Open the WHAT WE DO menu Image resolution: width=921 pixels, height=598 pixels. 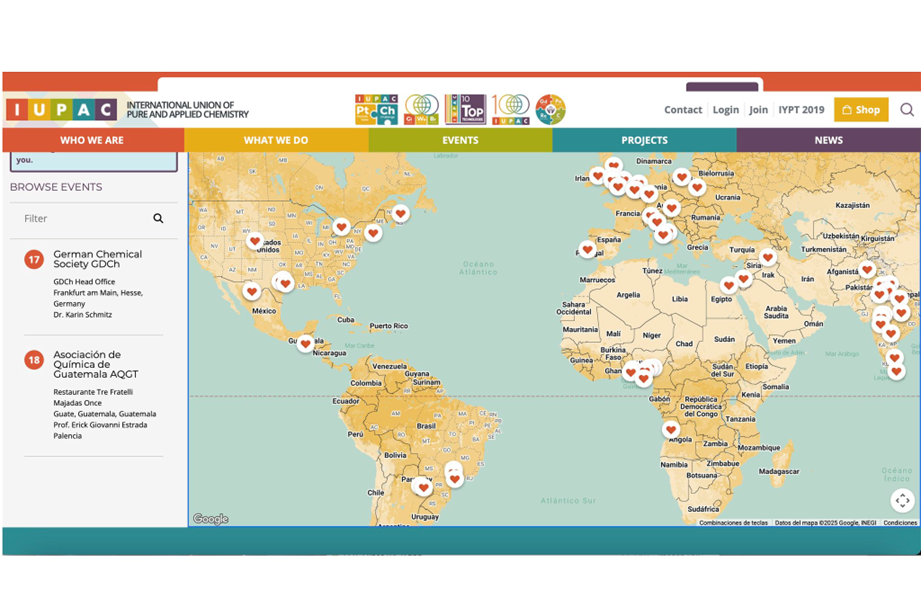(276, 140)
